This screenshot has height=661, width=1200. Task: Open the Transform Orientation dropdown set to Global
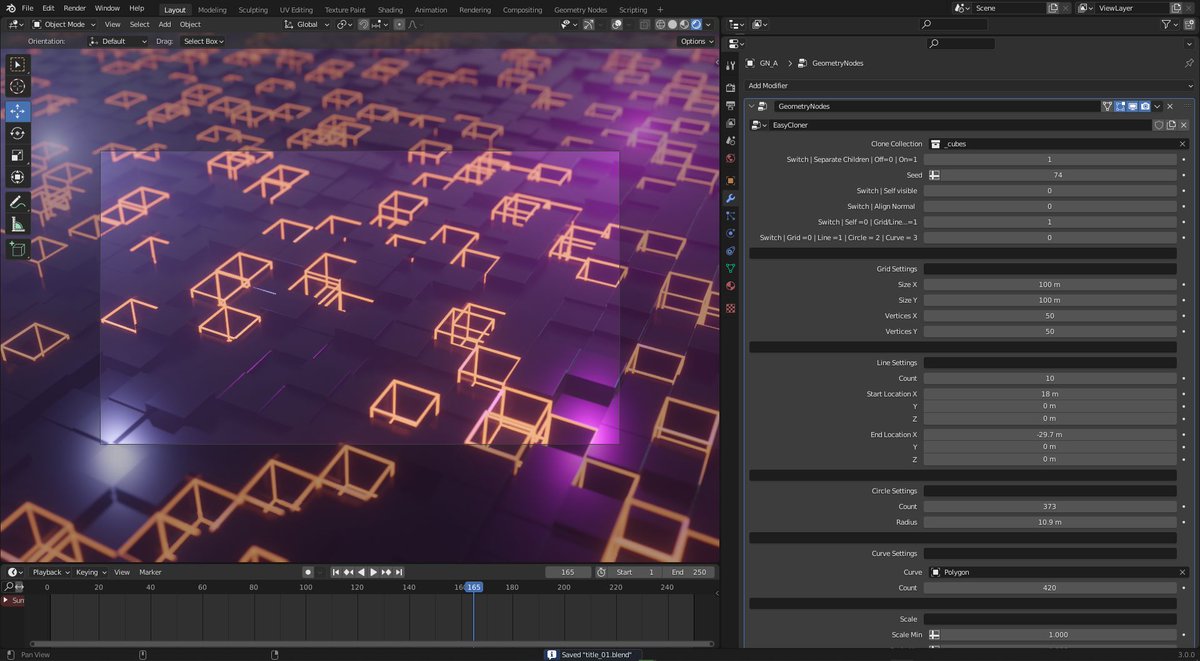pyautogui.click(x=307, y=24)
